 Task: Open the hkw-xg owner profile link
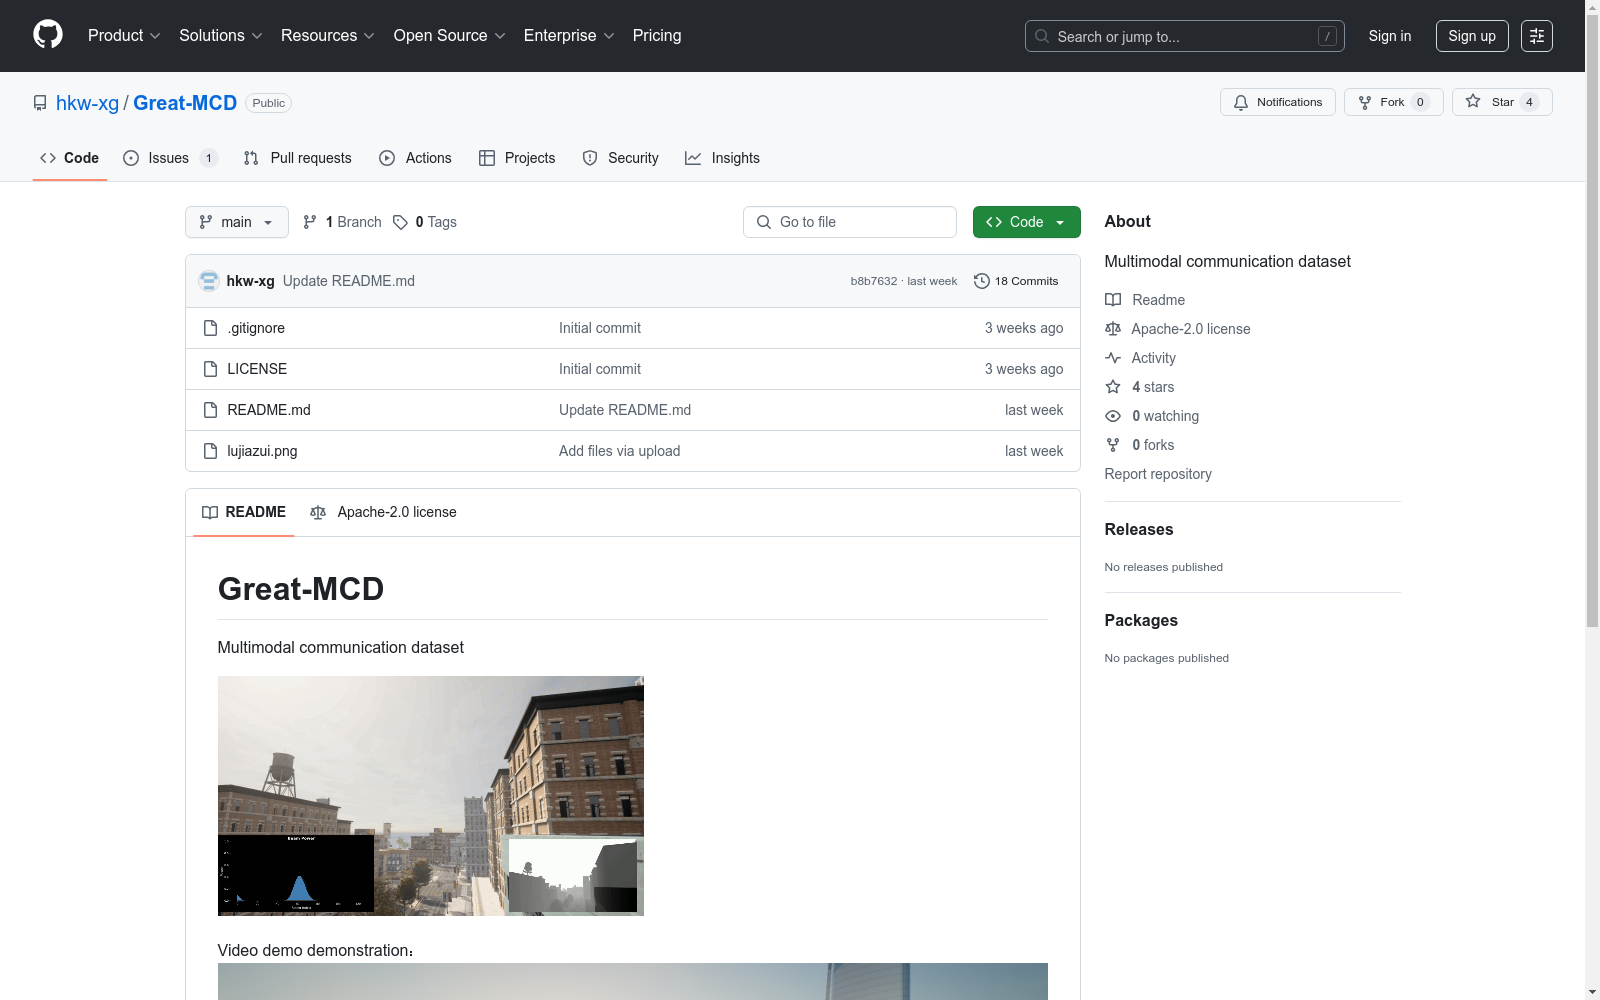pyautogui.click(x=87, y=103)
